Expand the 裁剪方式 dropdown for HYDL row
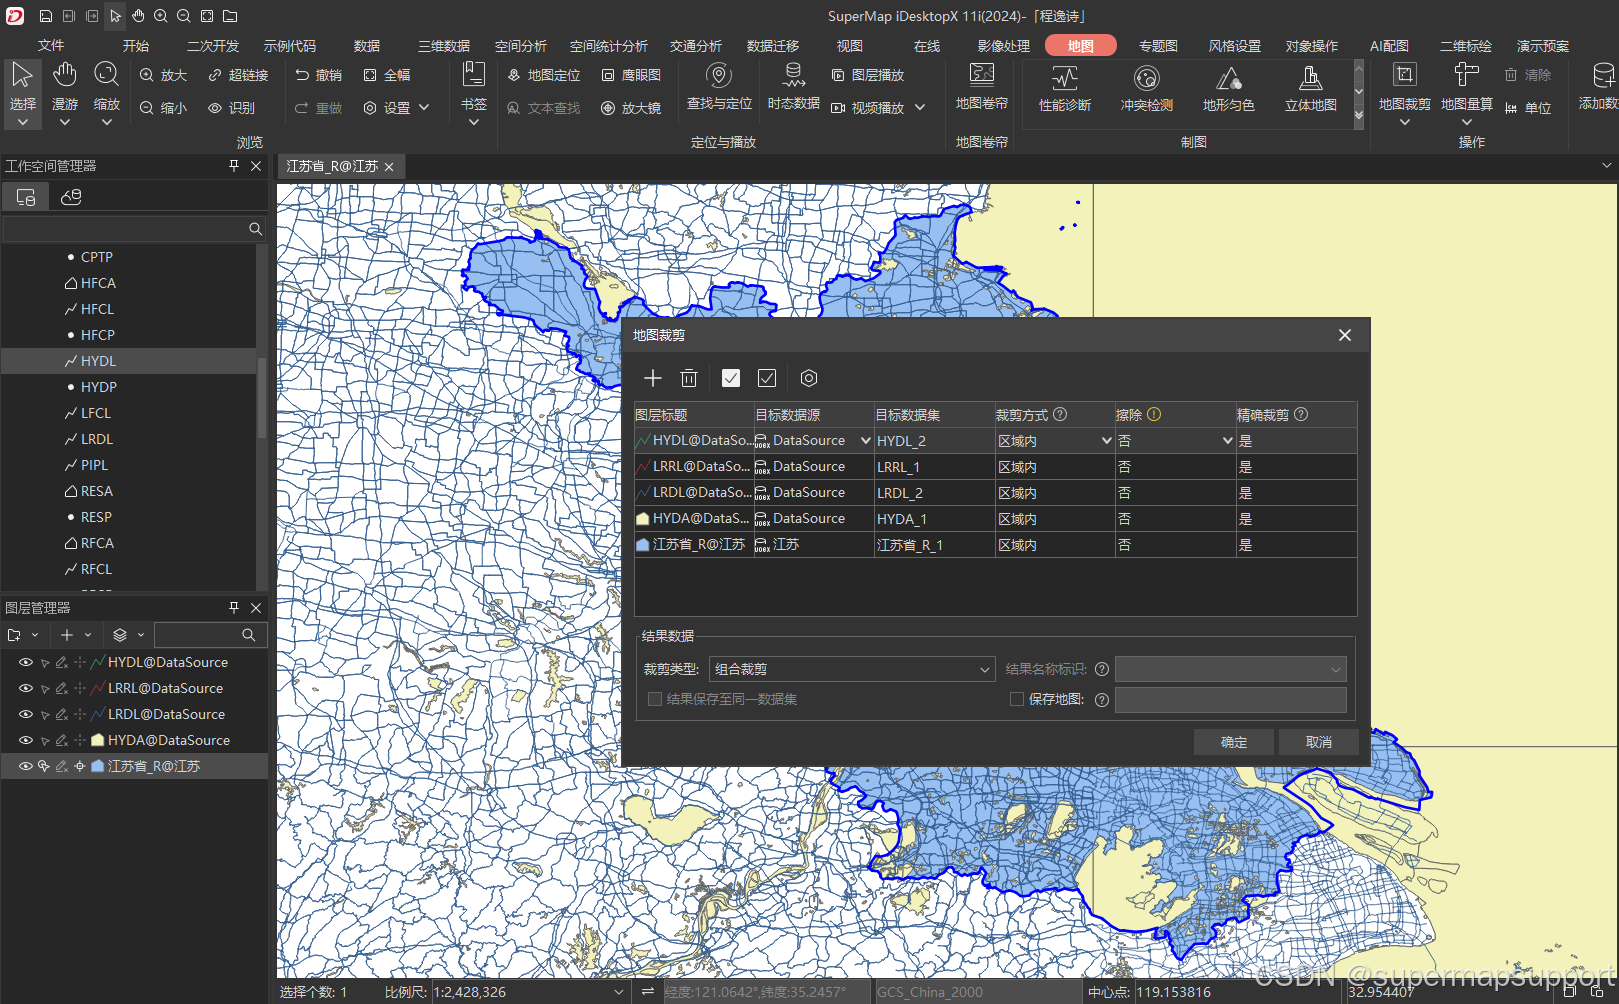This screenshot has height=1004, width=1619. point(1106,441)
